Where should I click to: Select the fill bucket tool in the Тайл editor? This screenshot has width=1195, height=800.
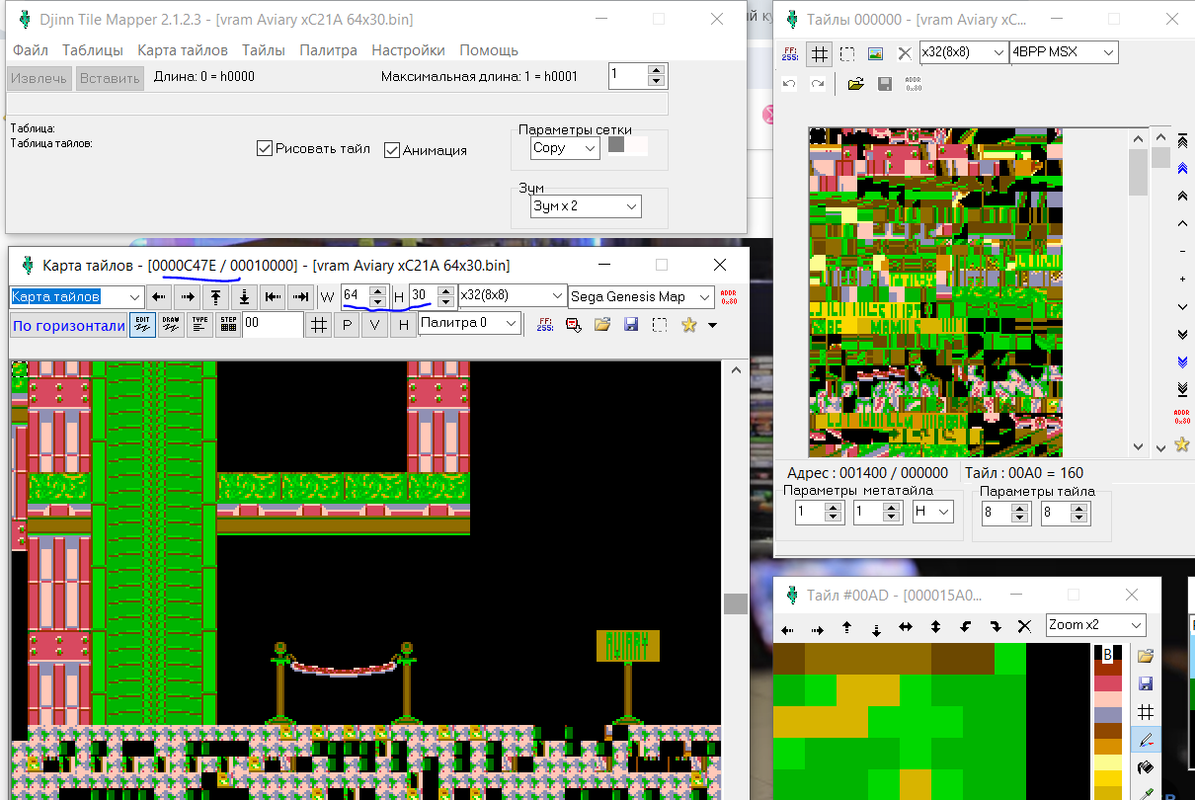tap(1145, 767)
